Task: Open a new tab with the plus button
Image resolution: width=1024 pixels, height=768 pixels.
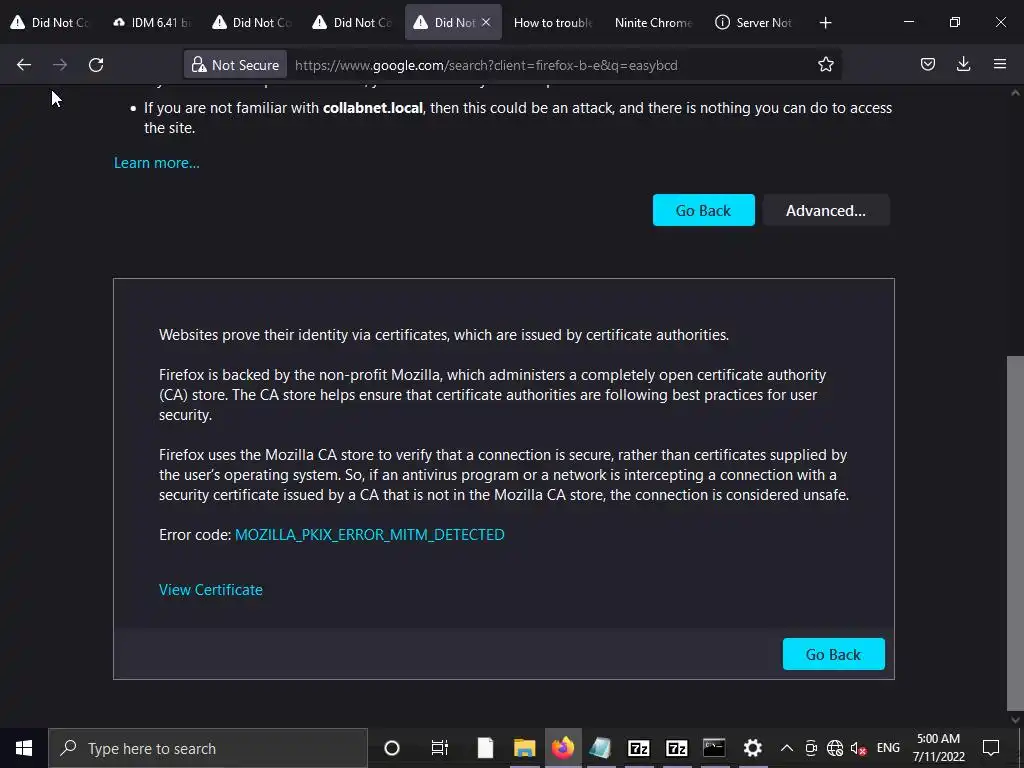Action: [x=825, y=23]
